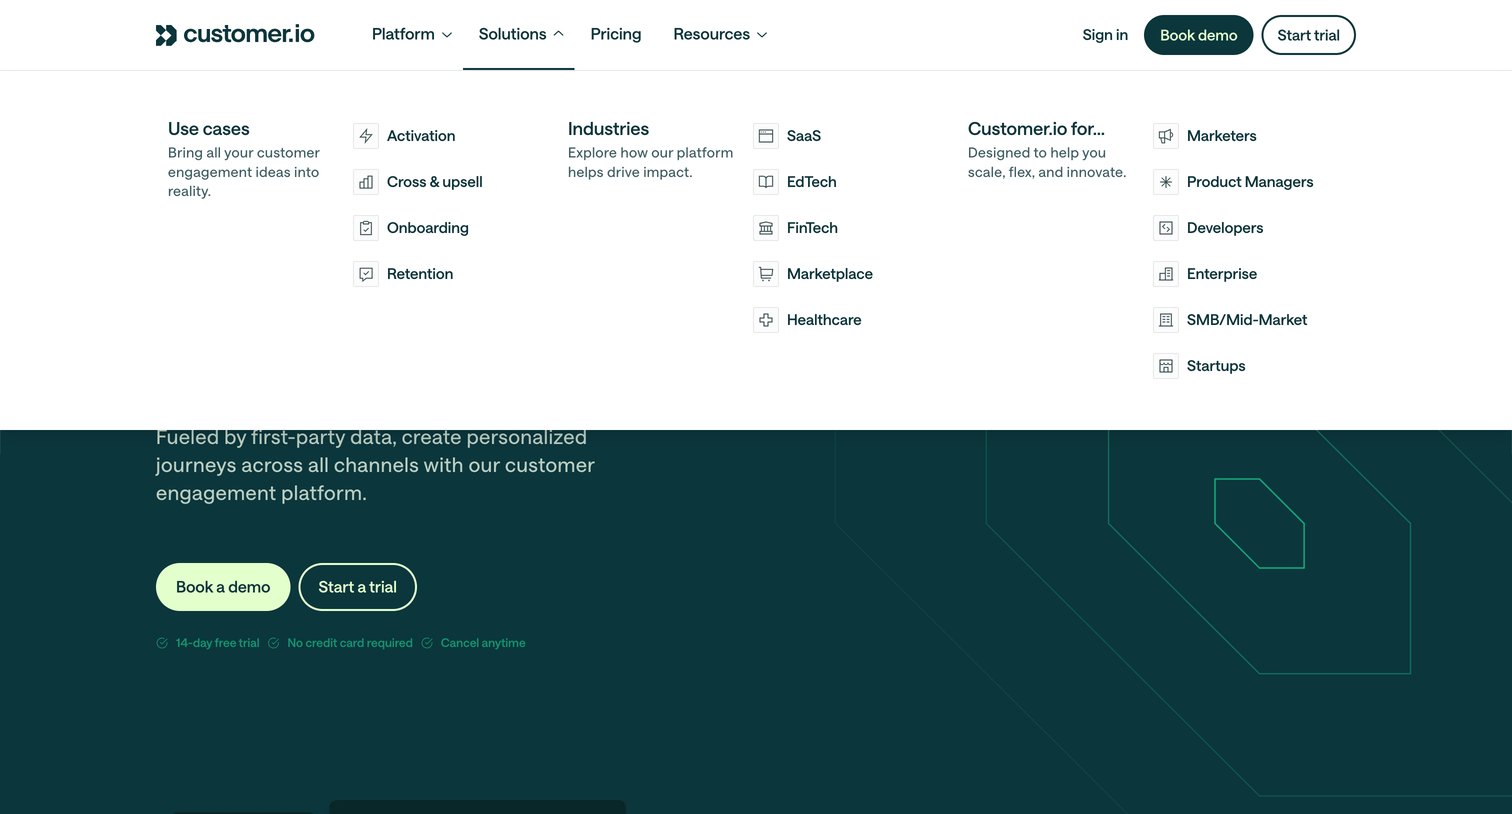Go to the Enterprise page
The width and height of the screenshot is (1512, 814).
(1222, 274)
